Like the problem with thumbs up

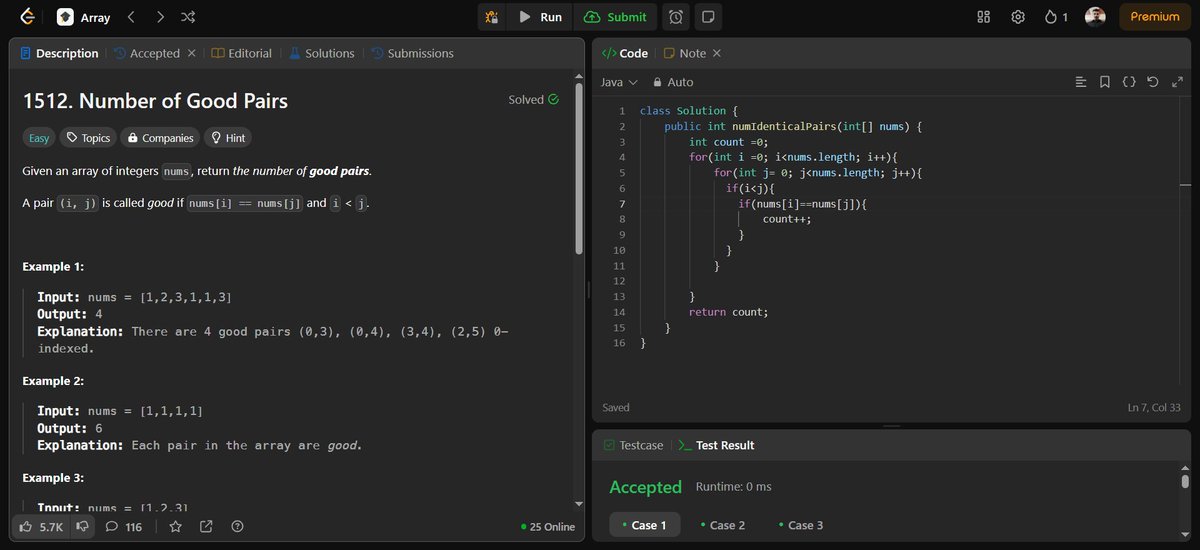pos(43,526)
